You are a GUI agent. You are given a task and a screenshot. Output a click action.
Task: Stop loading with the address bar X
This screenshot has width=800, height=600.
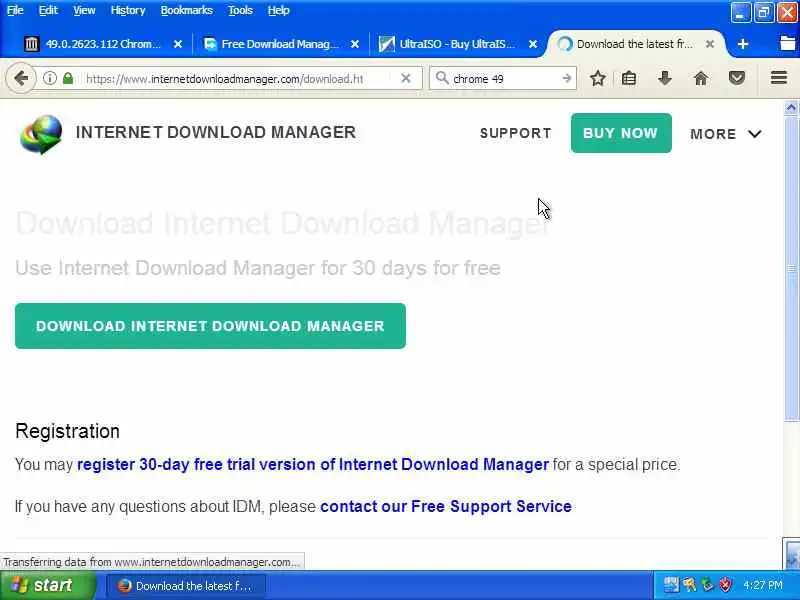[406, 78]
